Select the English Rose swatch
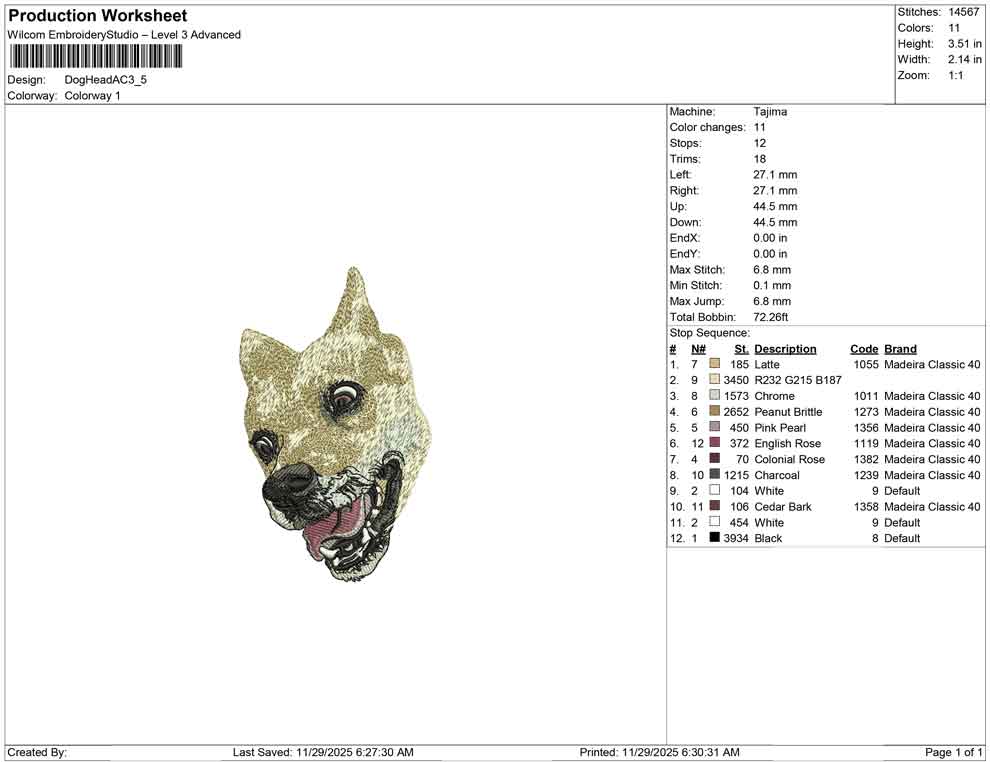The width and height of the screenshot is (990, 762). pyautogui.click(x=714, y=443)
